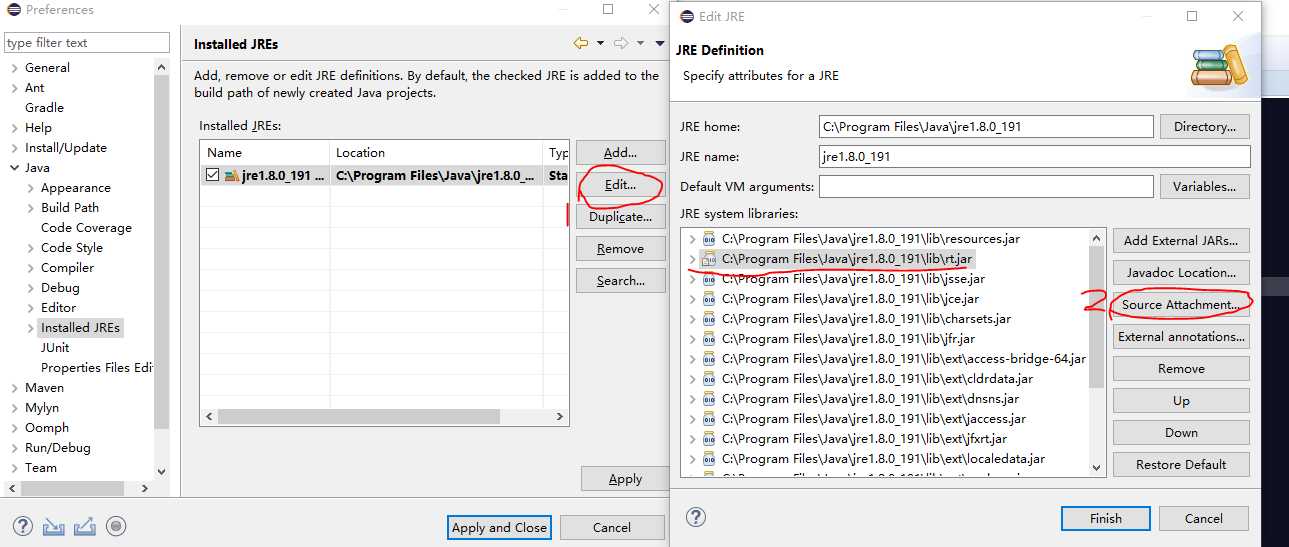Click the libraries list vertical scrollbar
The height and width of the screenshot is (547, 1289).
(x=1097, y=352)
